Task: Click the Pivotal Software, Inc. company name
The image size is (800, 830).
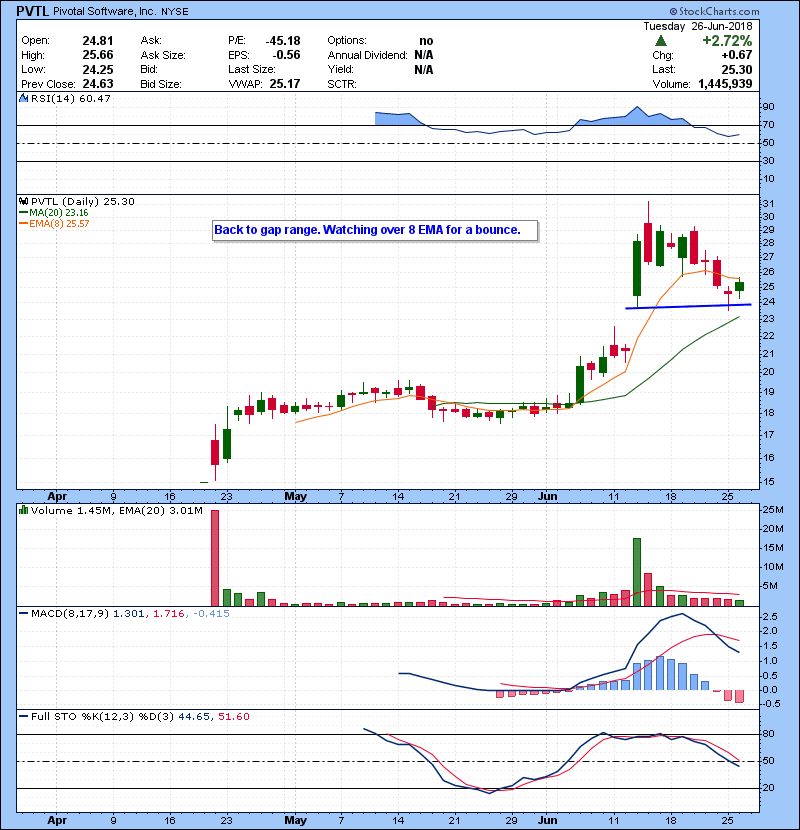Action: pyautogui.click(x=105, y=11)
